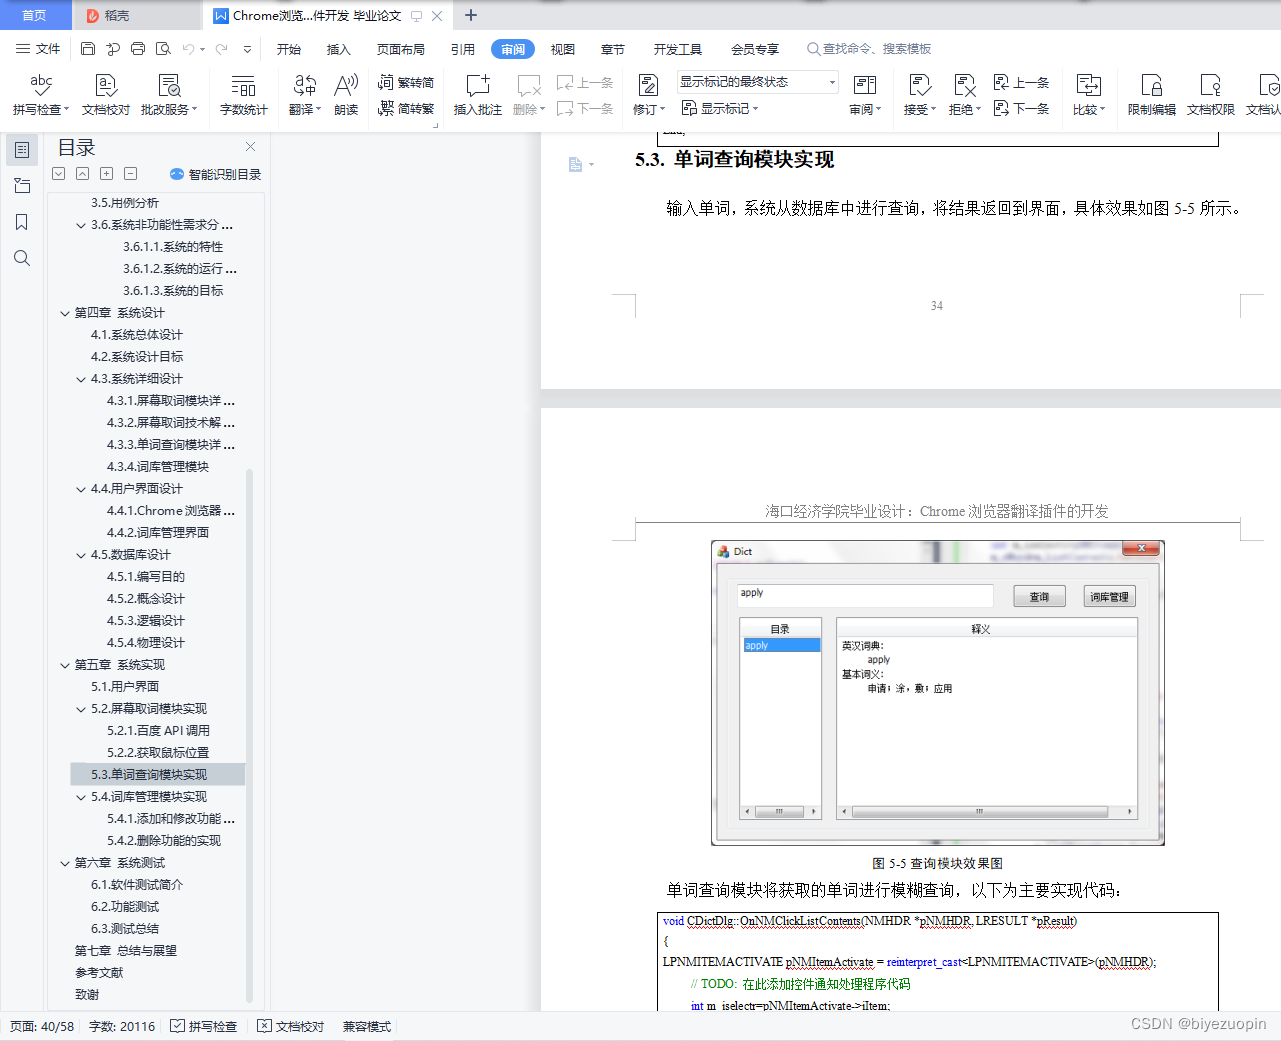Open the 会员专享 ribbon tab

tap(755, 49)
